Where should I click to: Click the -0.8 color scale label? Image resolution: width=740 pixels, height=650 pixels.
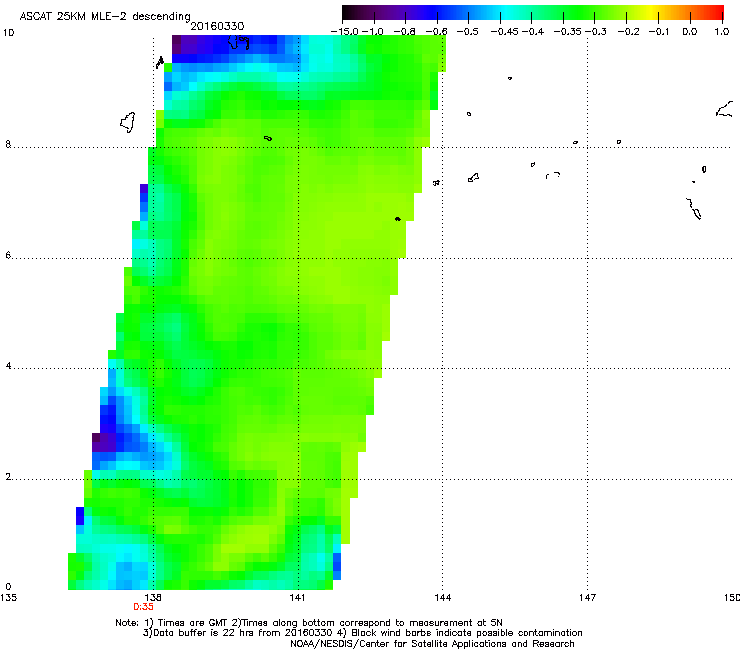[404, 32]
